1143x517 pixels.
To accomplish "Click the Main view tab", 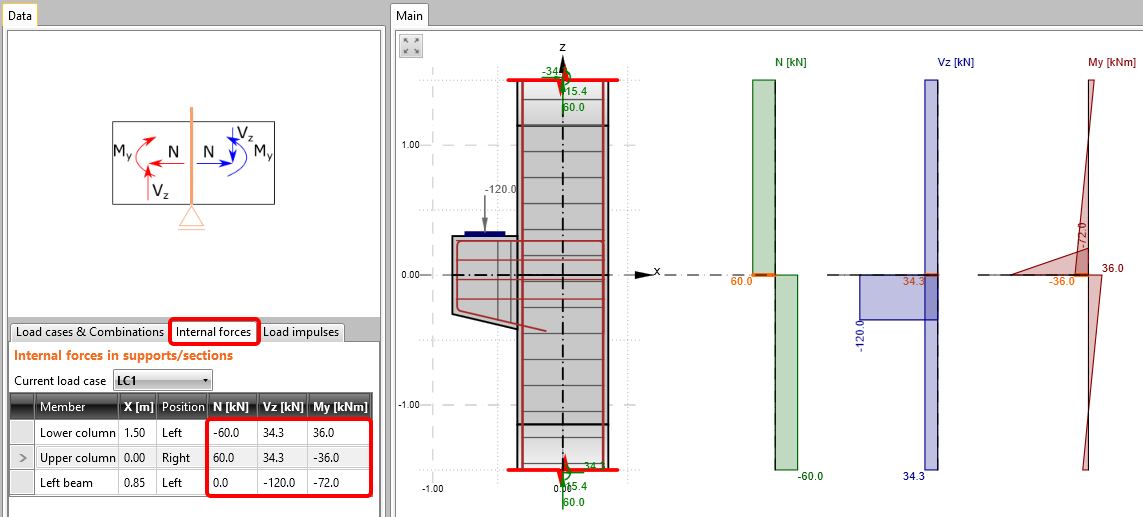I will coord(409,15).
